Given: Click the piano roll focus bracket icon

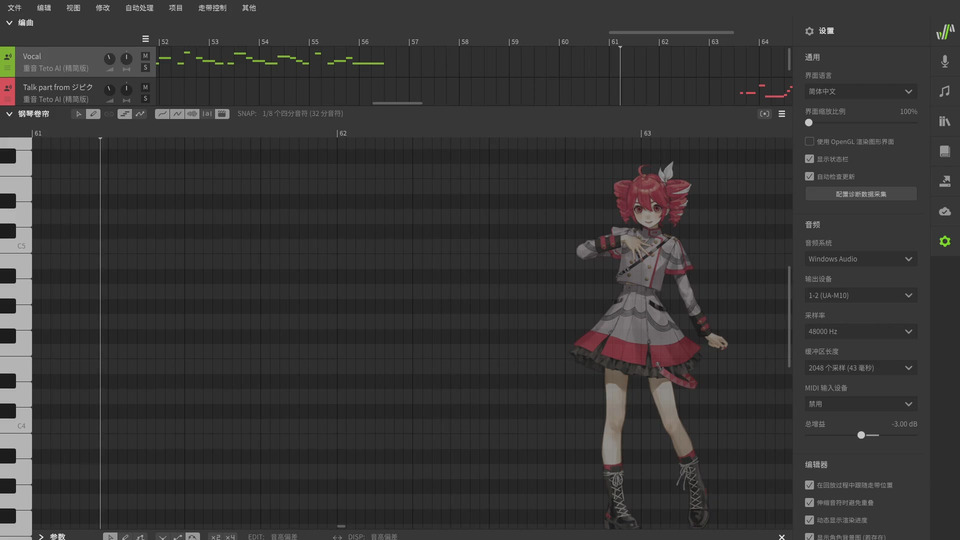Looking at the screenshot, I should (x=764, y=114).
